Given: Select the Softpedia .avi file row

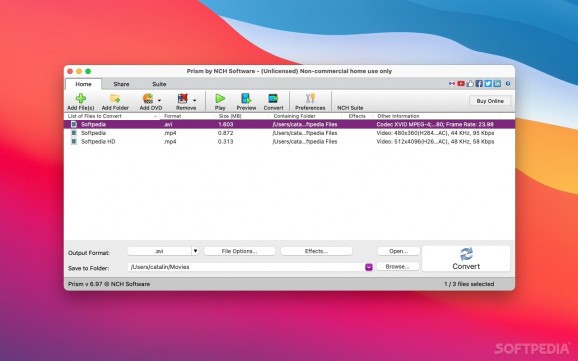Looking at the screenshot, I should tap(289, 124).
